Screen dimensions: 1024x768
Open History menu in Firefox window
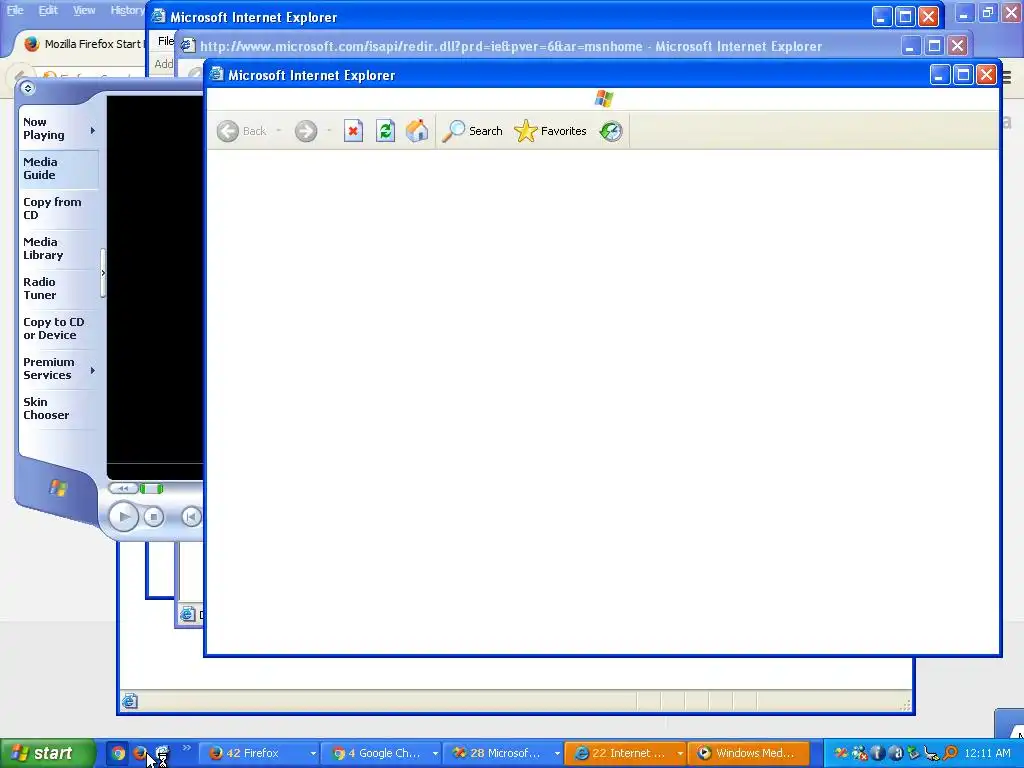[x=127, y=10]
